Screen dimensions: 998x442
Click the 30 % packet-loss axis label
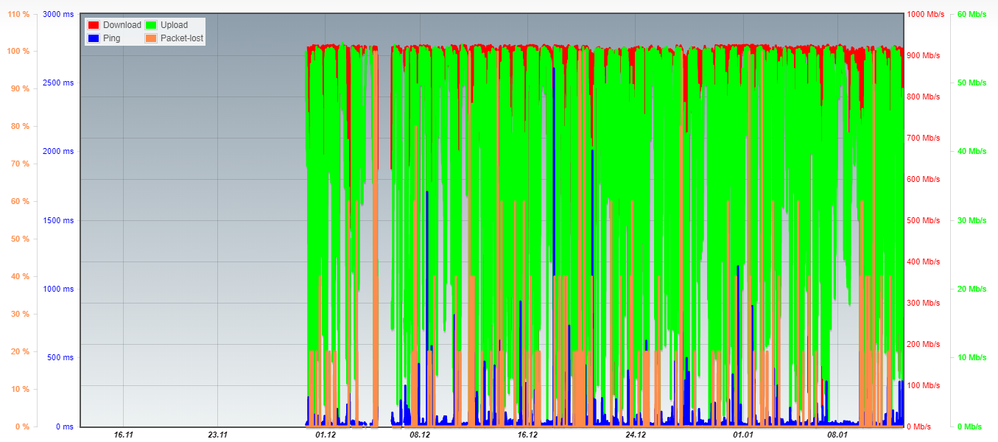[x=21, y=315]
